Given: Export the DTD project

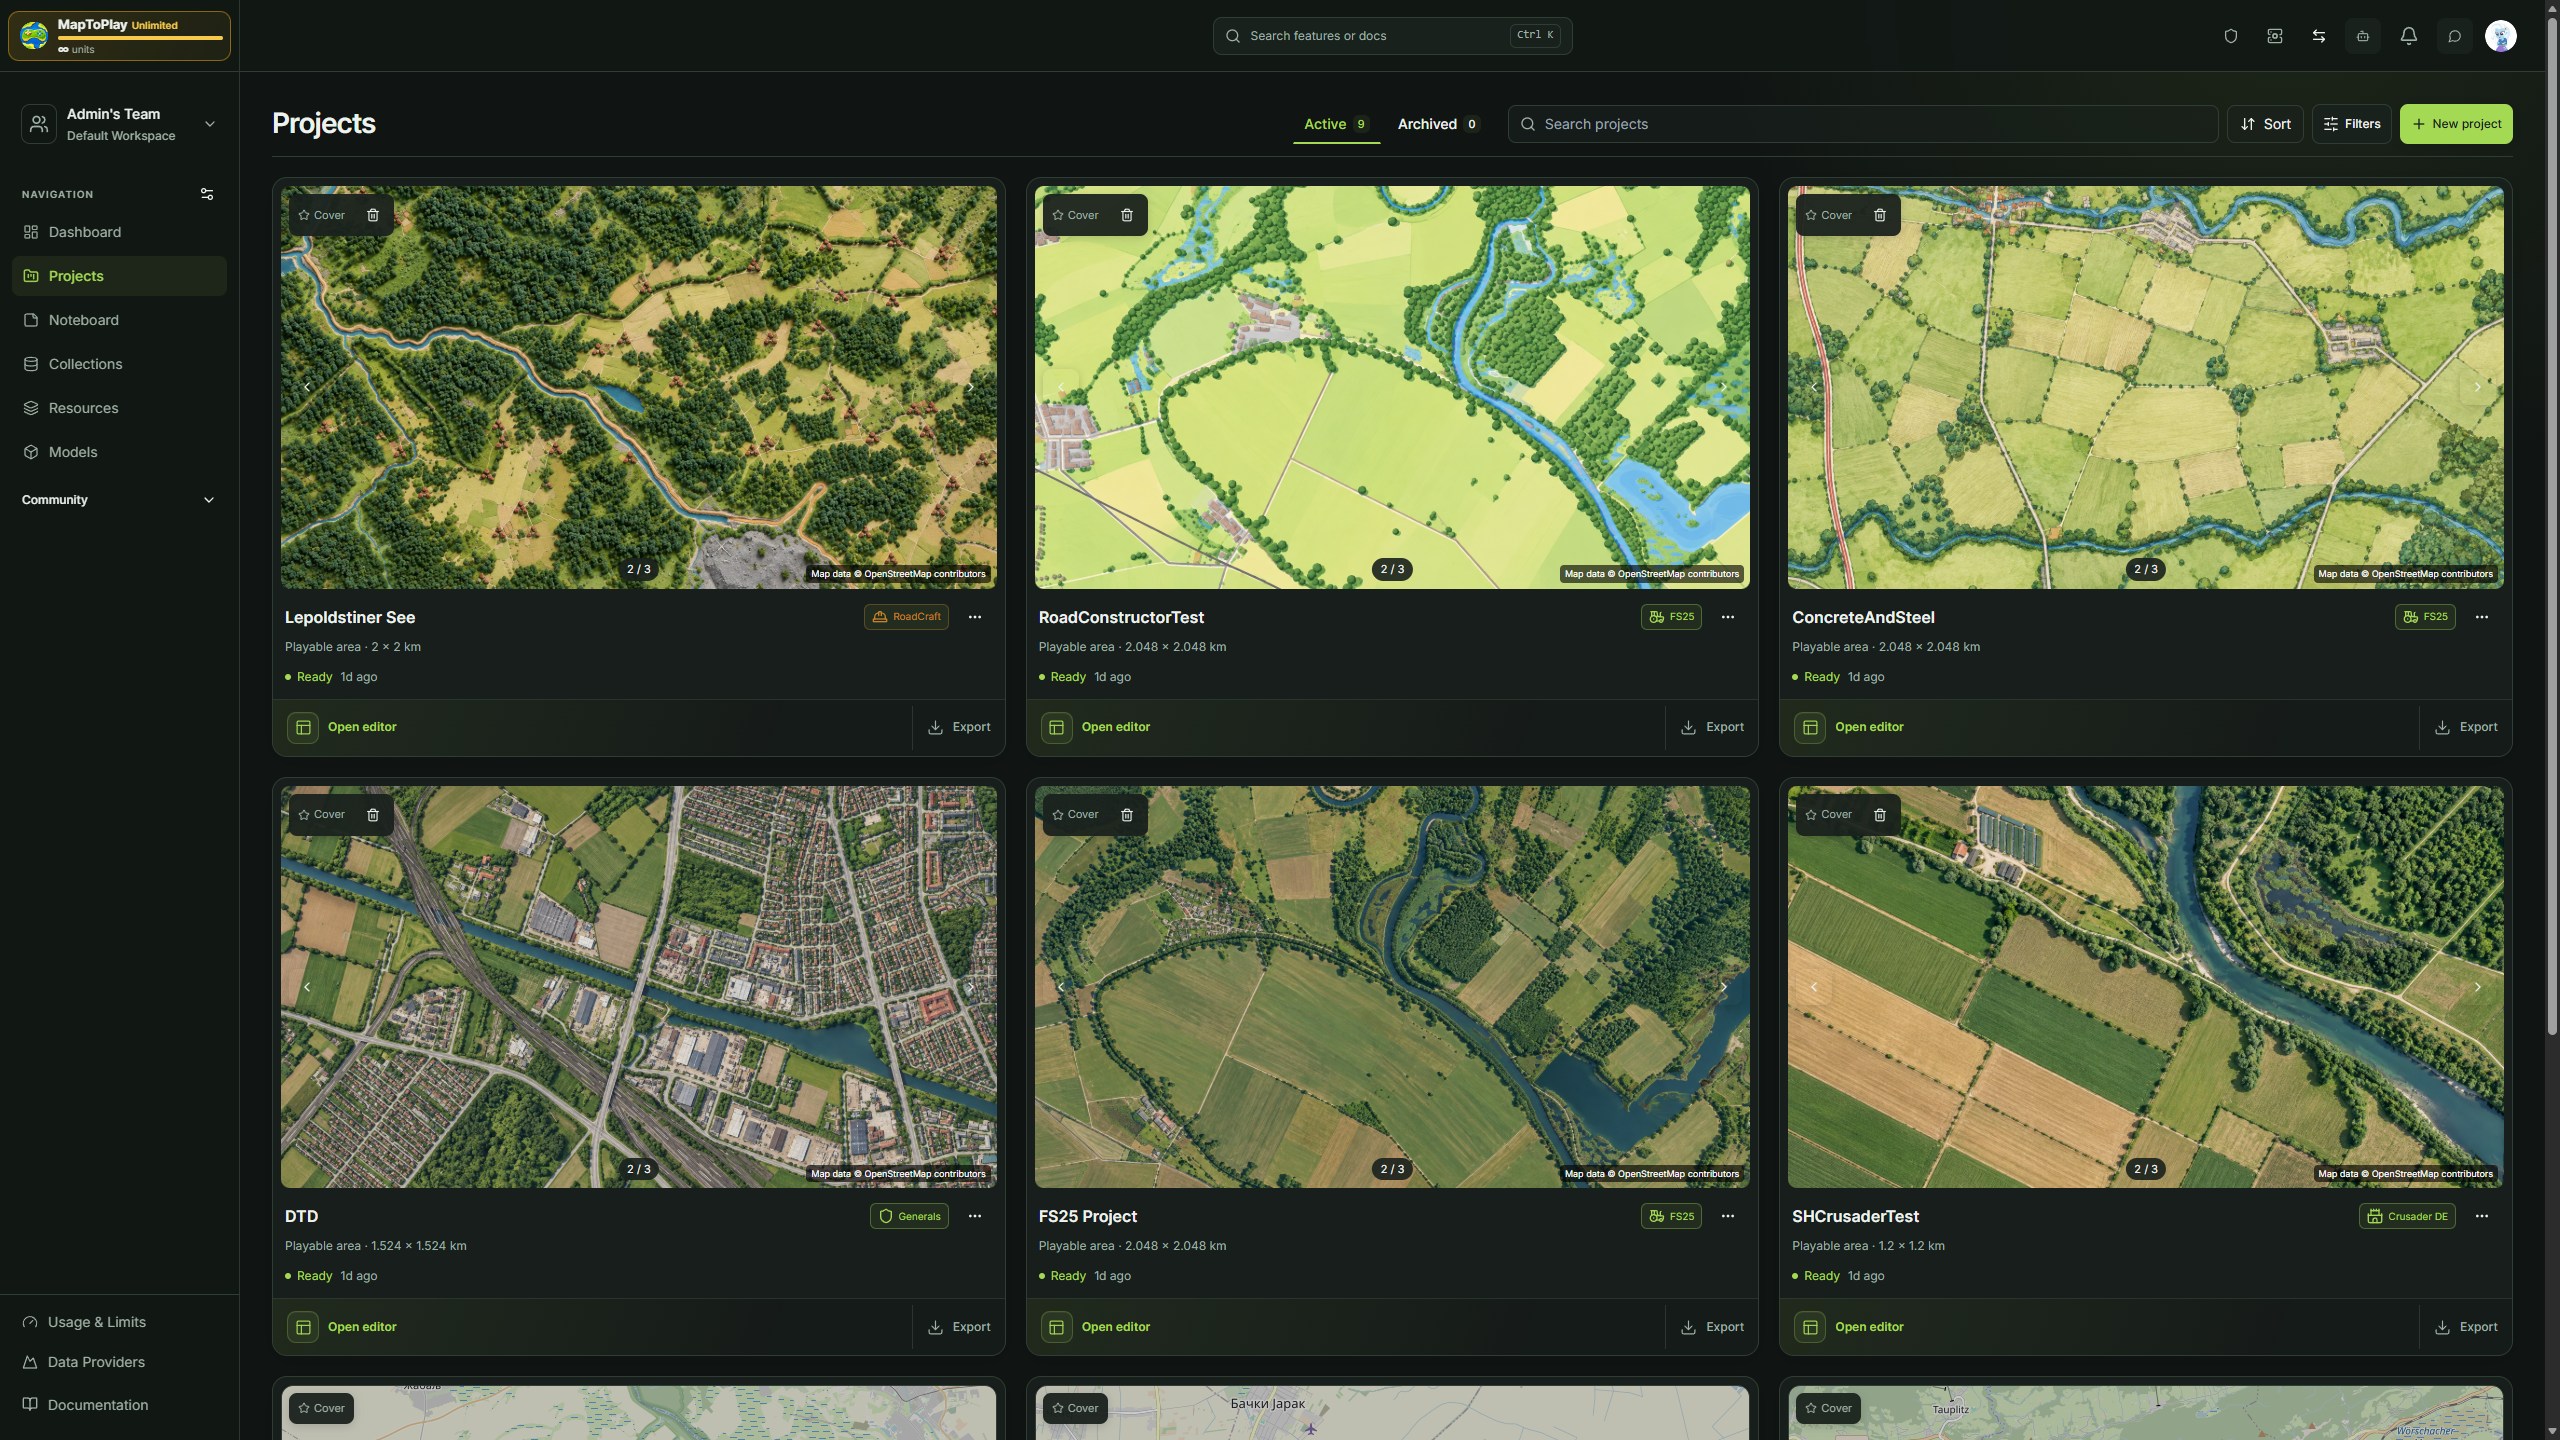Looking at the screenshot, I should coord(959,1327).
